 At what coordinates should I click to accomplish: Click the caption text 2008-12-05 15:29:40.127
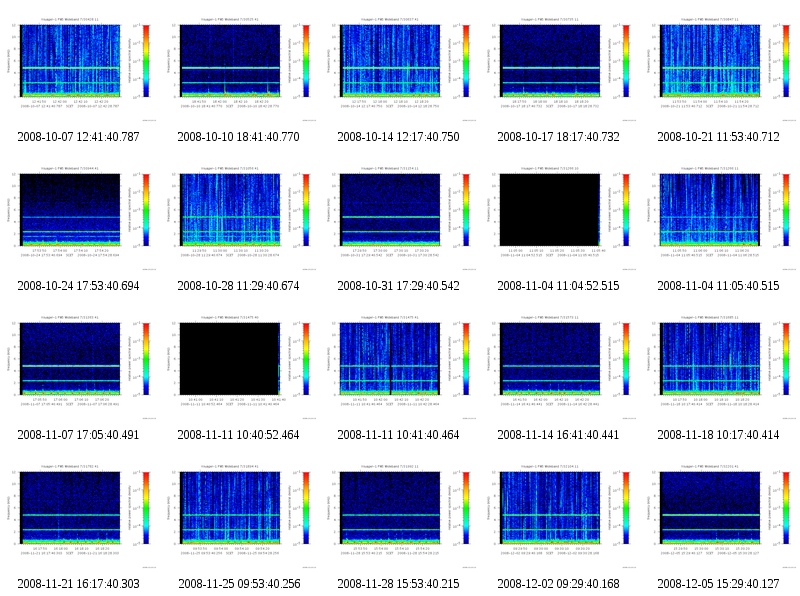(x=718, y=584)
